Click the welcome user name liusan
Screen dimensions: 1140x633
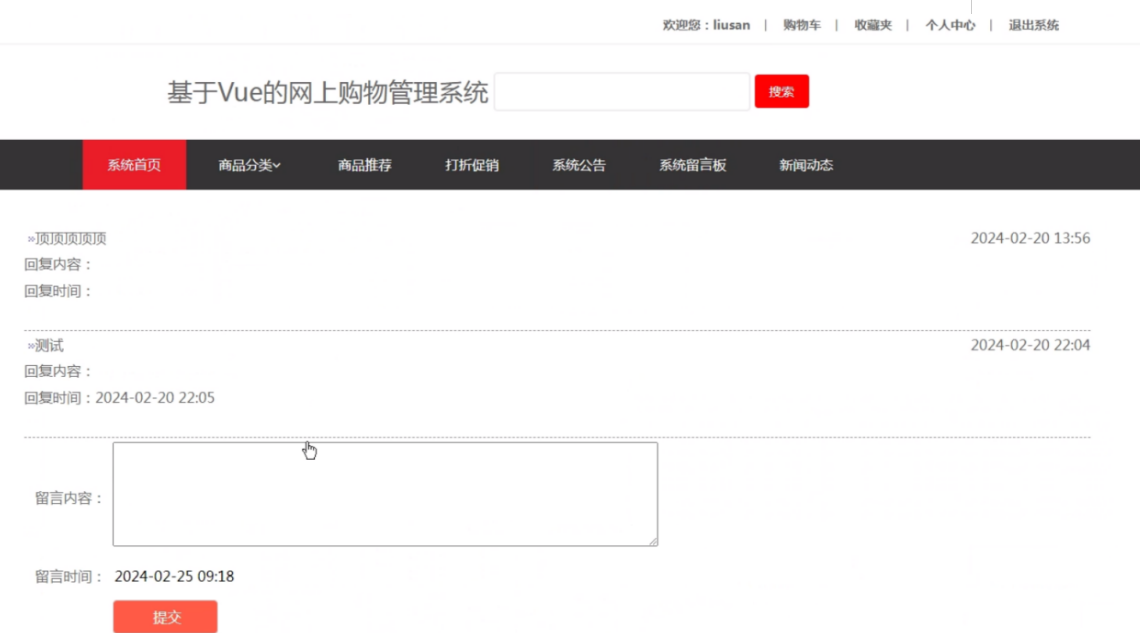(731, 25)
